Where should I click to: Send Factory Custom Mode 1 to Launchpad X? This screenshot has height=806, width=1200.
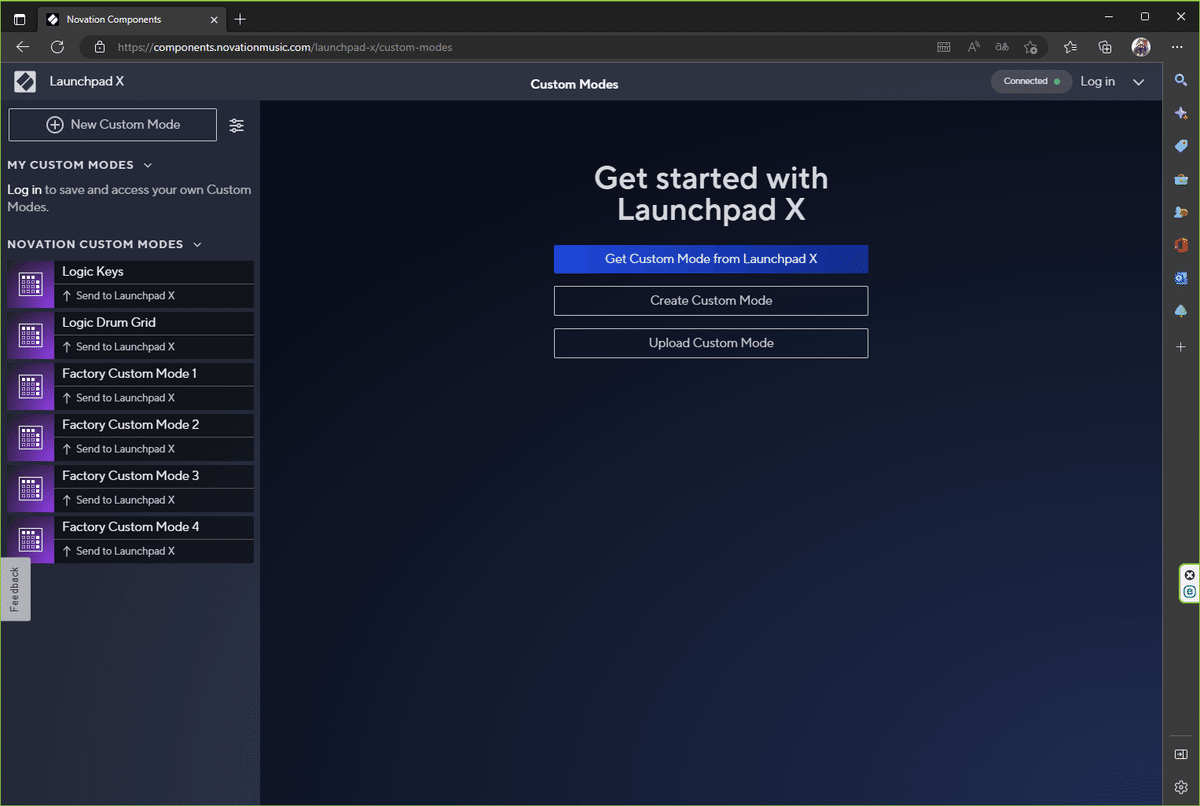tap(153, 398)
